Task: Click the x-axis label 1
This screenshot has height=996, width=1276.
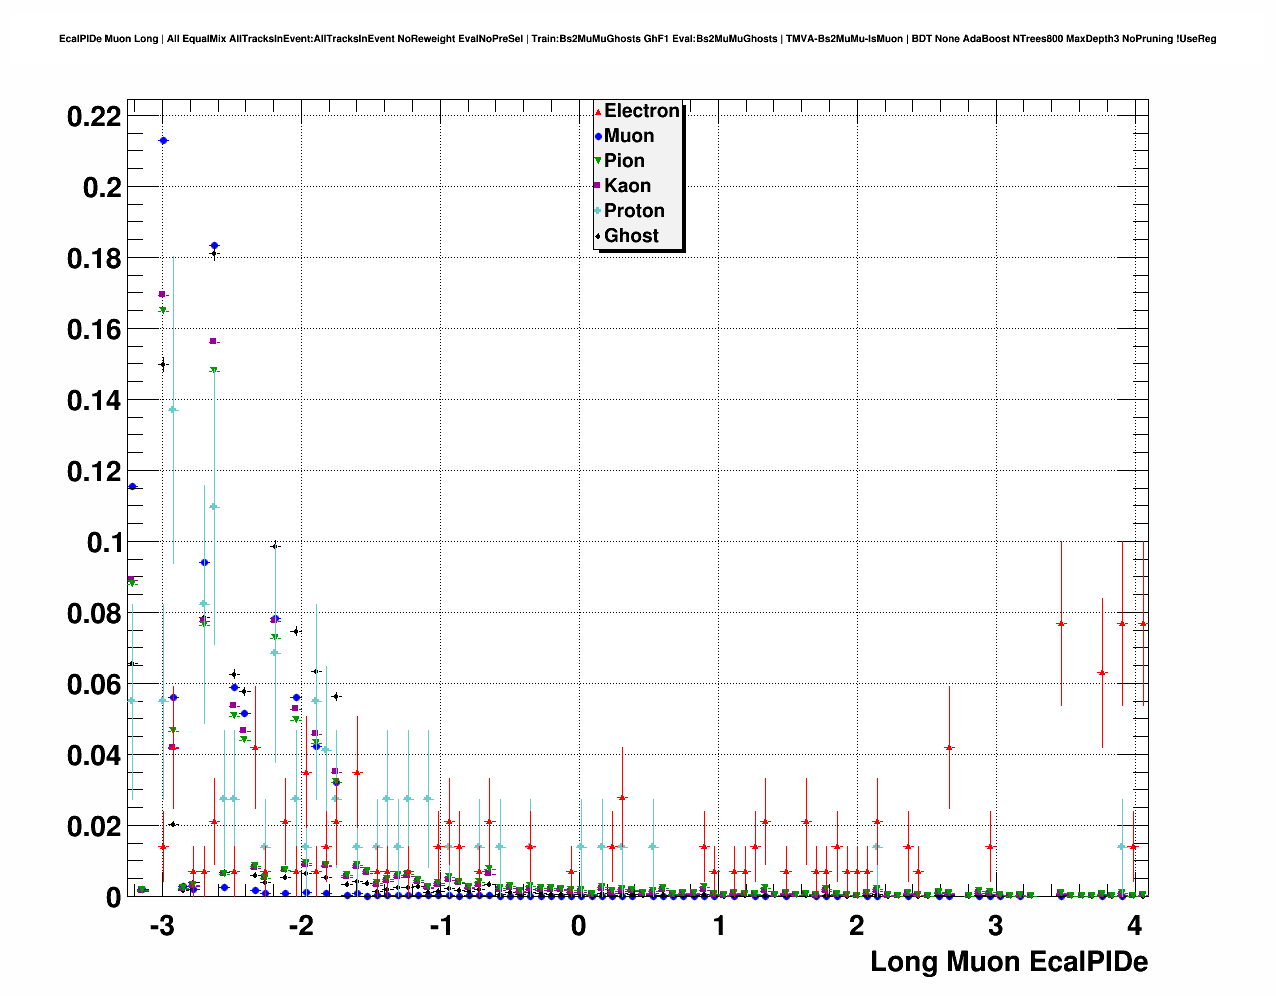Action: tap(719, 926)
